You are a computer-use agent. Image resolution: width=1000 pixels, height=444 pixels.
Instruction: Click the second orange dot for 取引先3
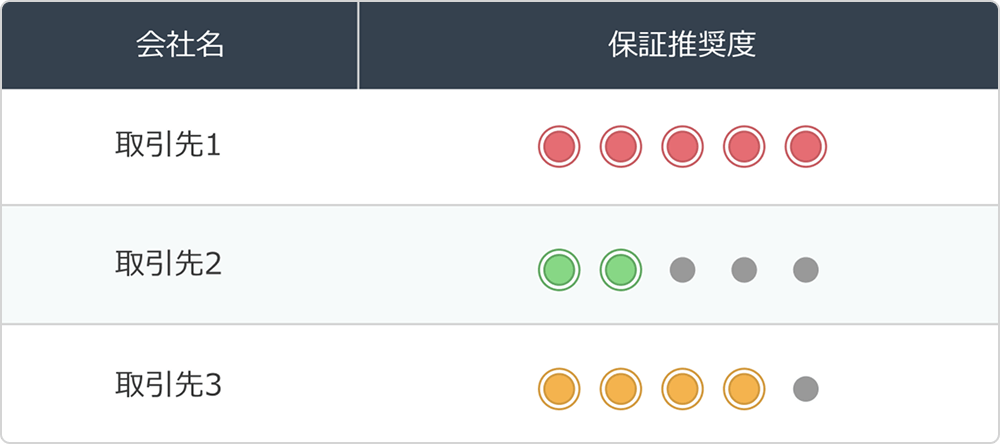coord(620,388)
